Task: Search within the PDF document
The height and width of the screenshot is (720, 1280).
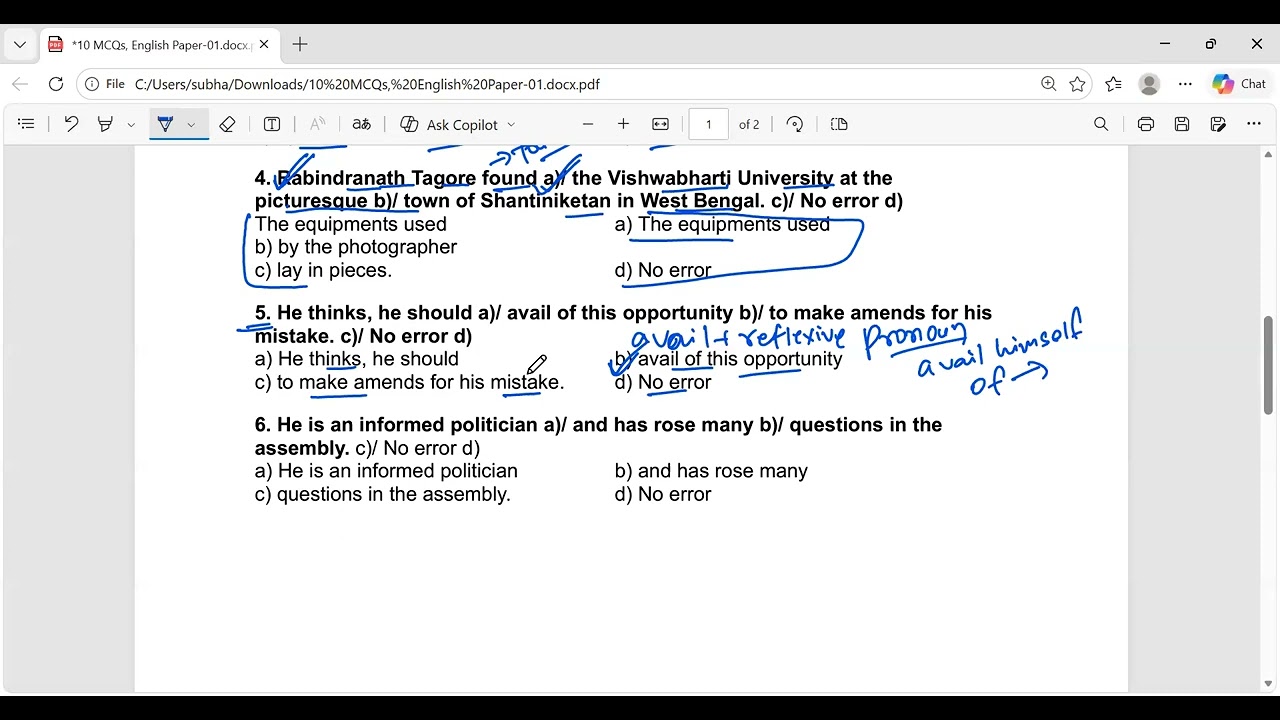Action: point(1101,124)
